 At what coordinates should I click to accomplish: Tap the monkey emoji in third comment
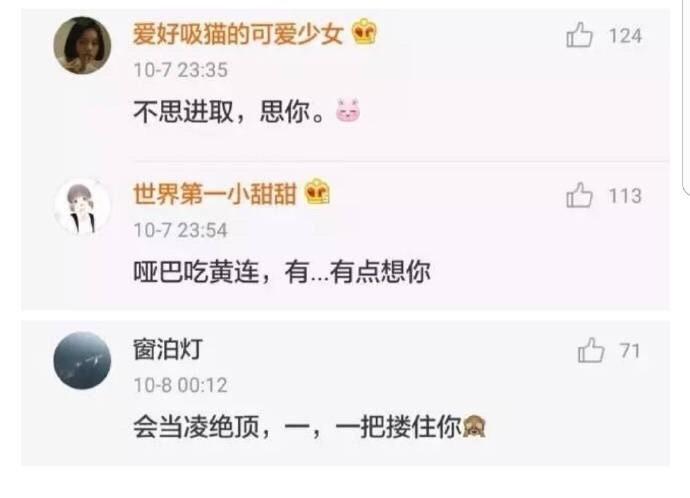[x=474, y=426]
